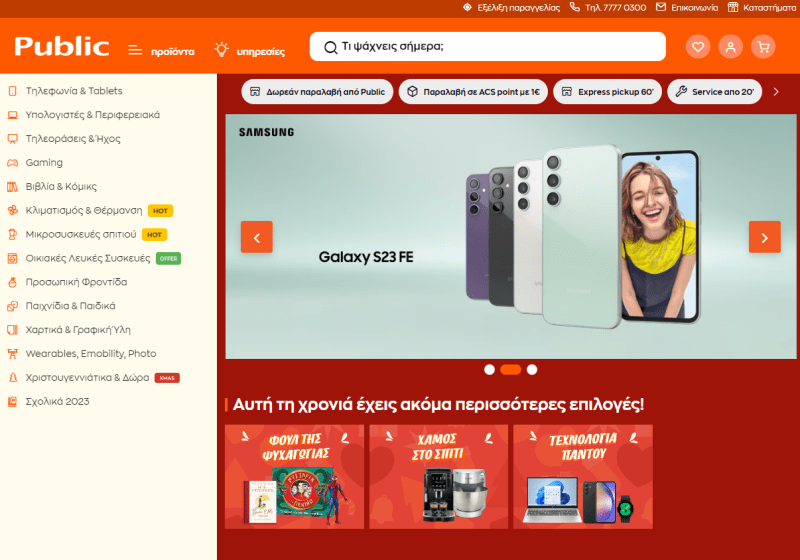The height and width of the screenshot is (560, 800).
Task: Open Υπολογιστές & Περιφερειακά category
Action: coord(93,115)
